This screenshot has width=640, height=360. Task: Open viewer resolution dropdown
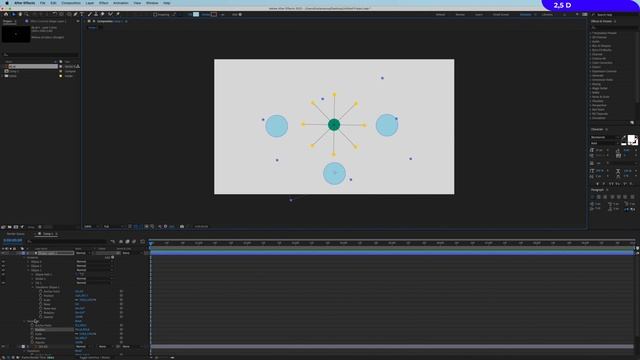[112, 227]
